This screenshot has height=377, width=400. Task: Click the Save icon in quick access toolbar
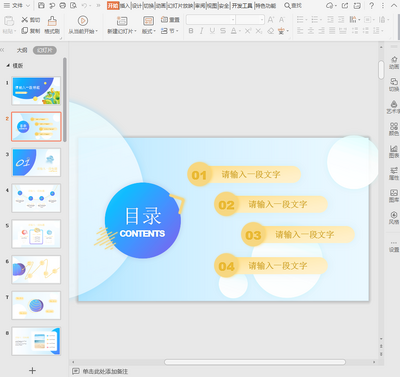tap(41, 6)
